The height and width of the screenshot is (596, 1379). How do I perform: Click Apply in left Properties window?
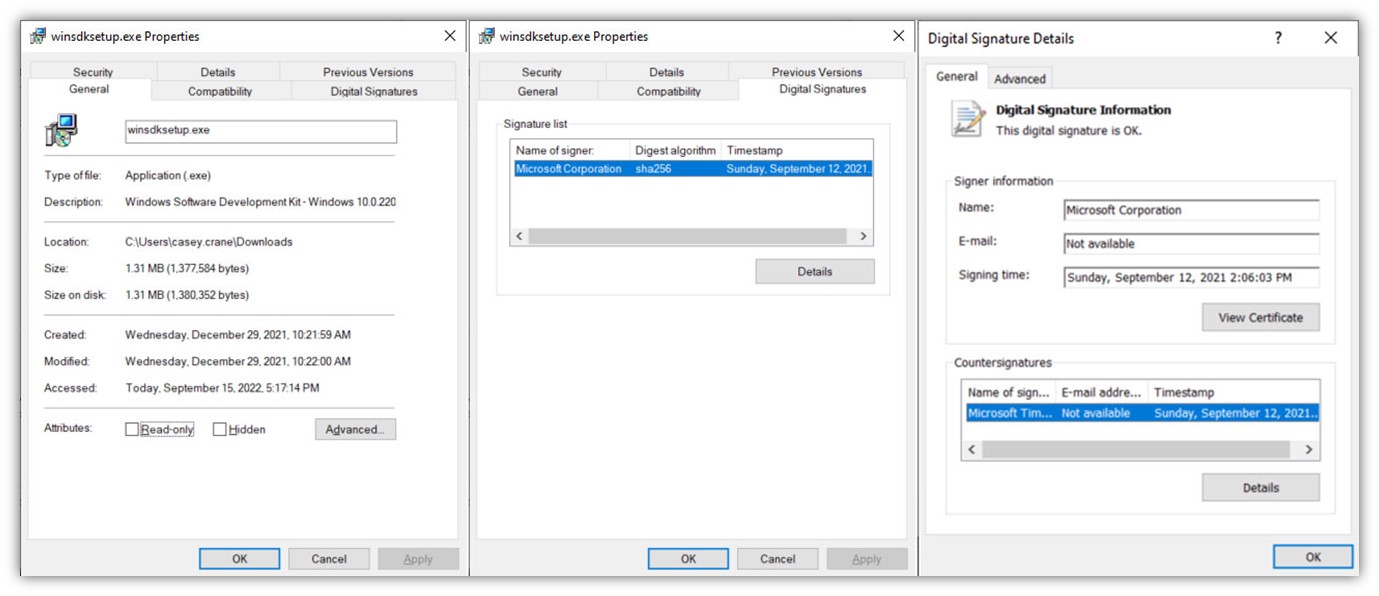click(418, 559)
